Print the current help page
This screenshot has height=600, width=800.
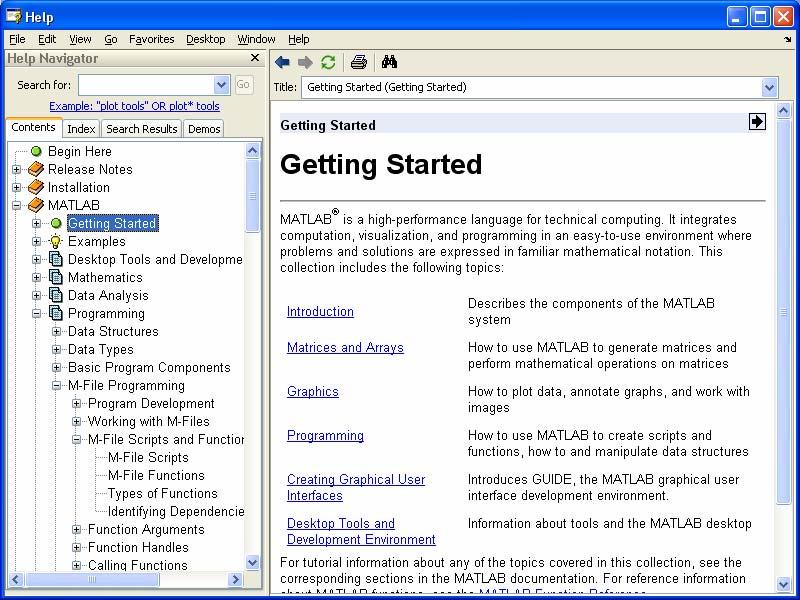tap(359, 62)
